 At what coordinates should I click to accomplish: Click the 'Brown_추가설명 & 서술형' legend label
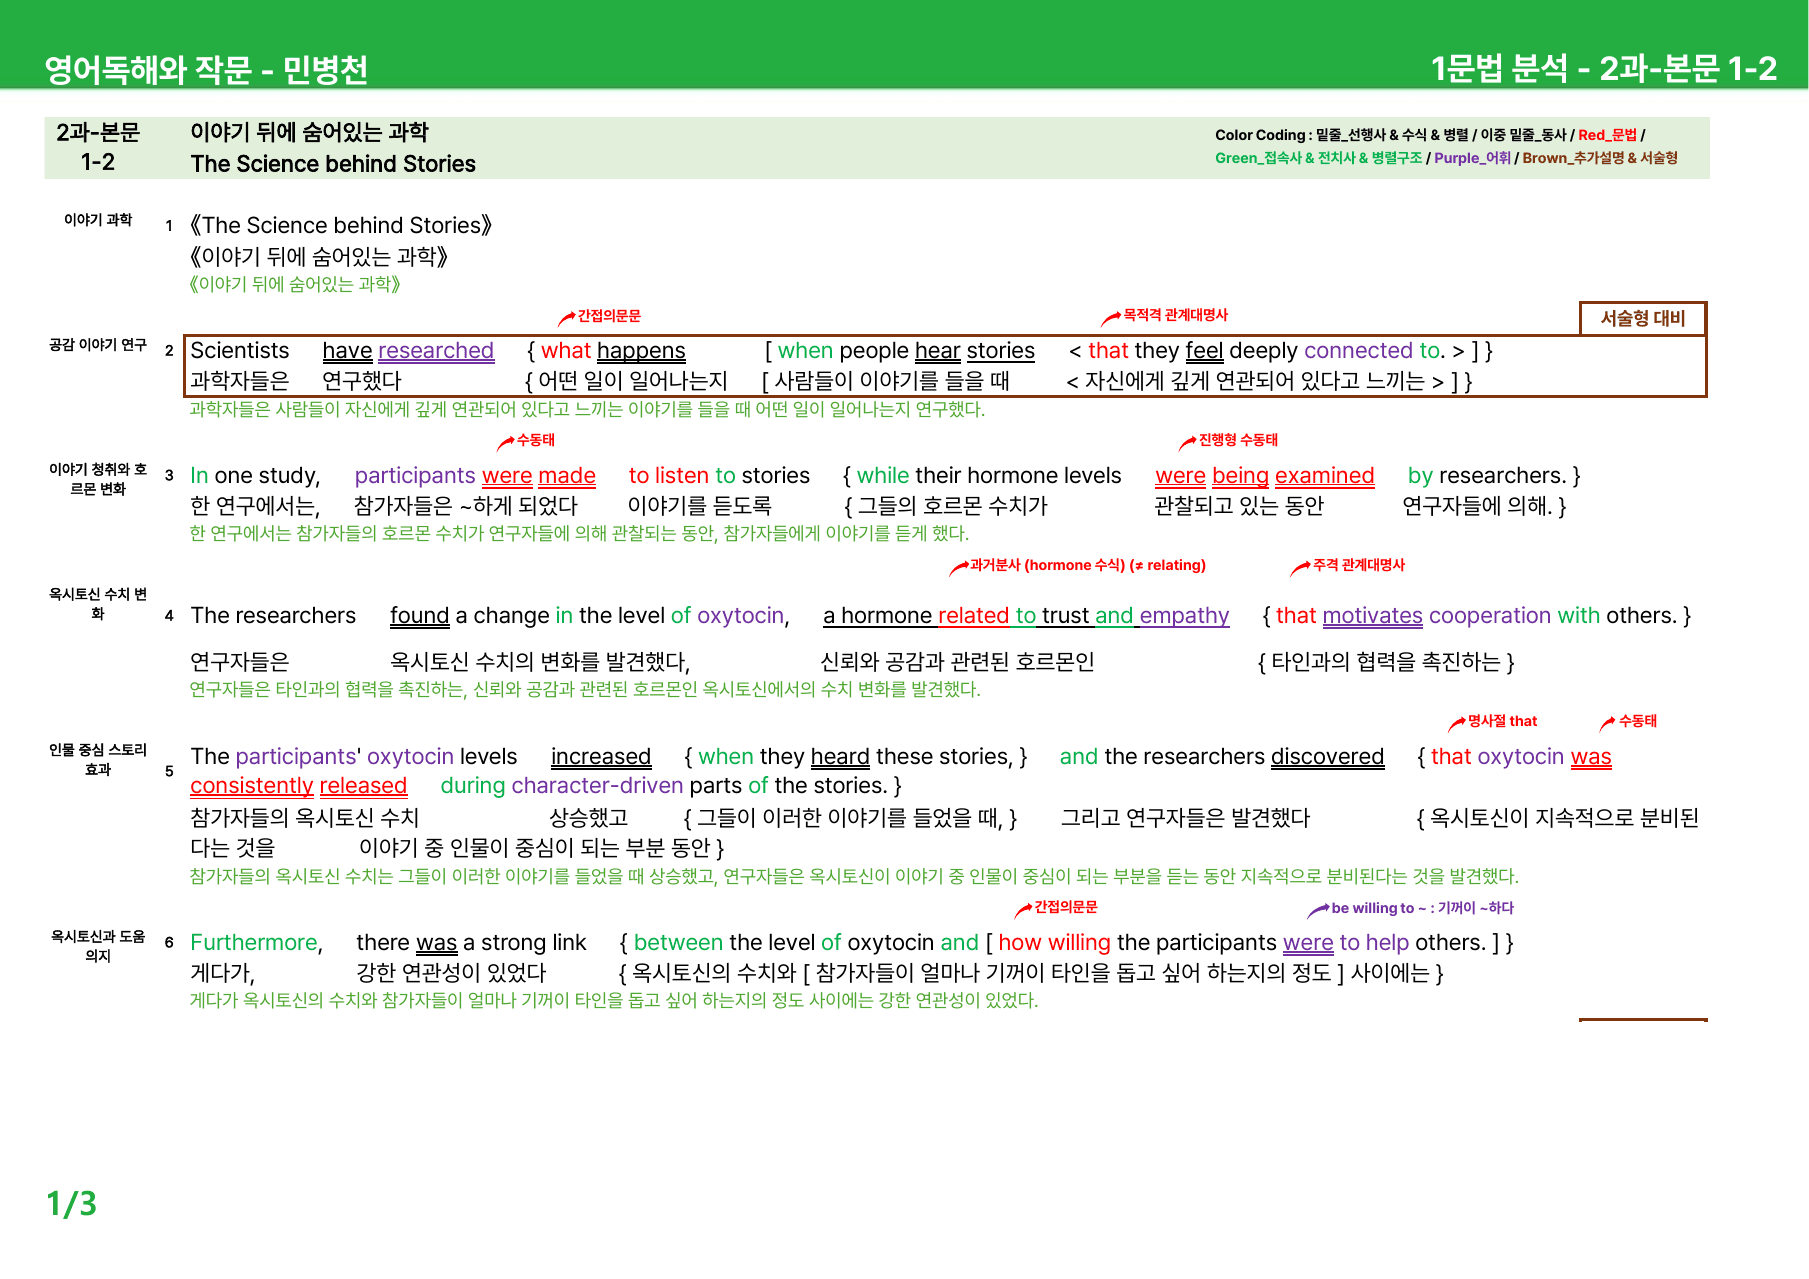pos(1600,158)
